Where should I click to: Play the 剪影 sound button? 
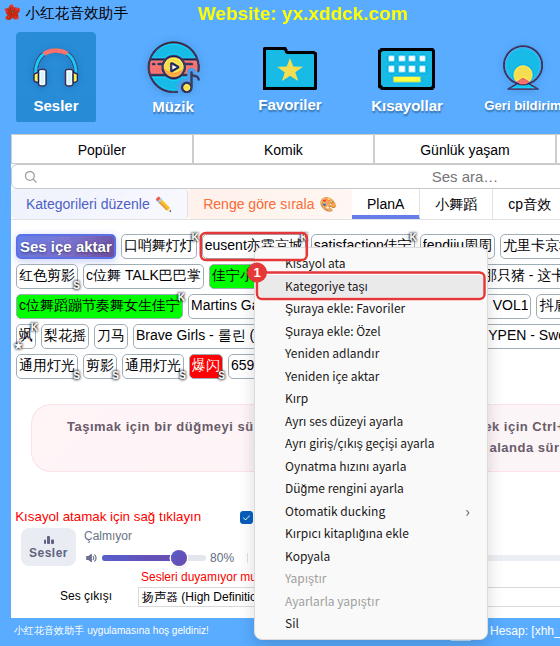(100, 366)
